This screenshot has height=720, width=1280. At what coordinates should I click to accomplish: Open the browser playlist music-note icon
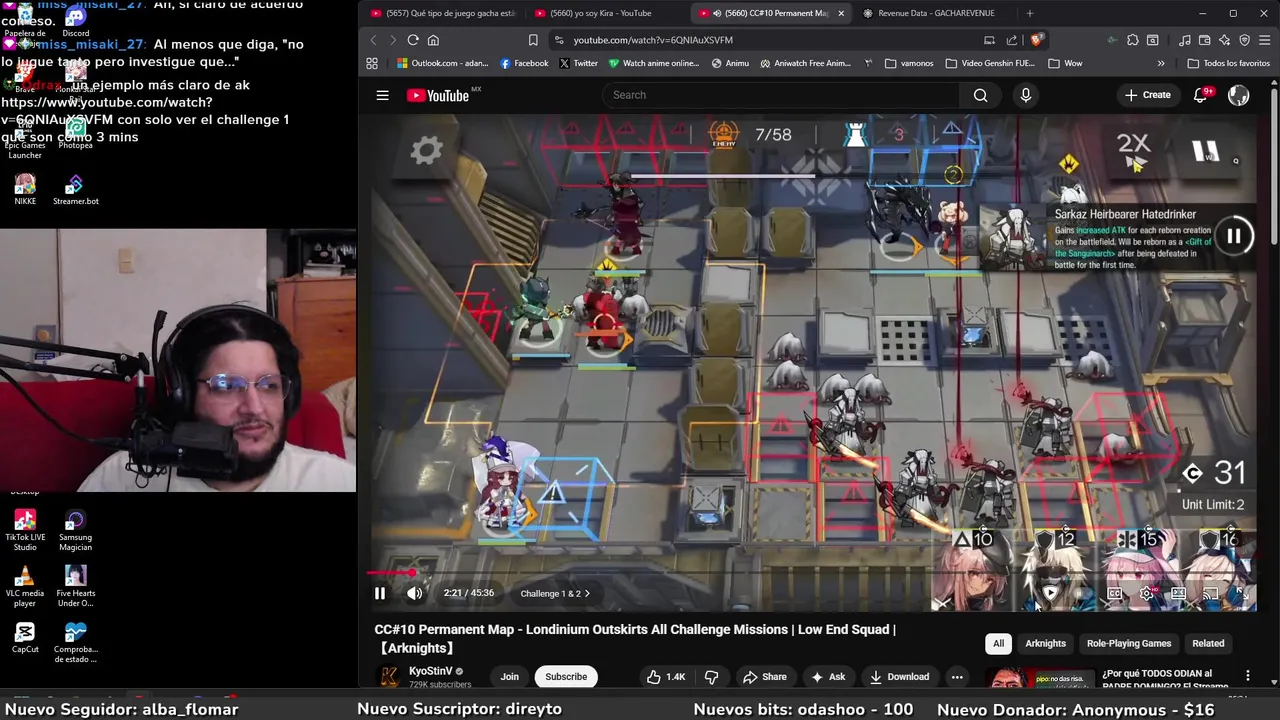click(1184, 40)
